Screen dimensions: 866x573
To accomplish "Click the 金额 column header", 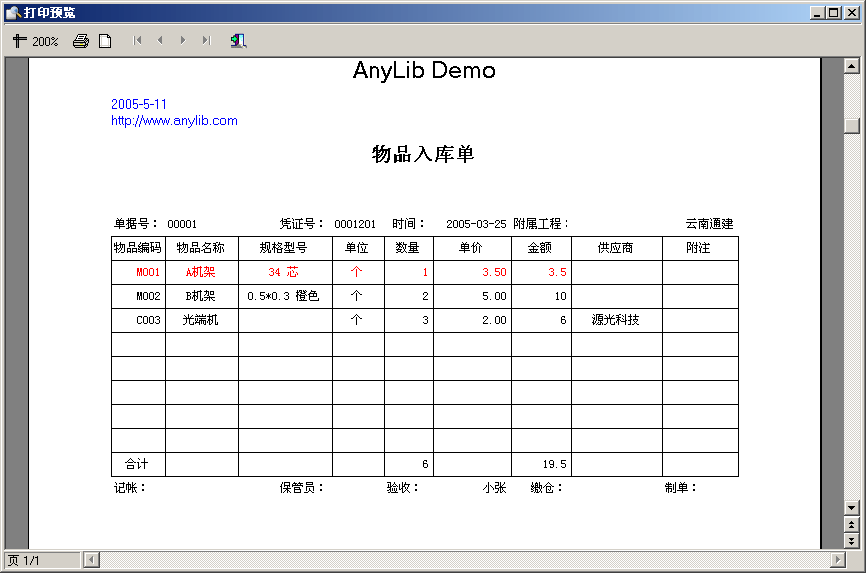I will (540, 248).
